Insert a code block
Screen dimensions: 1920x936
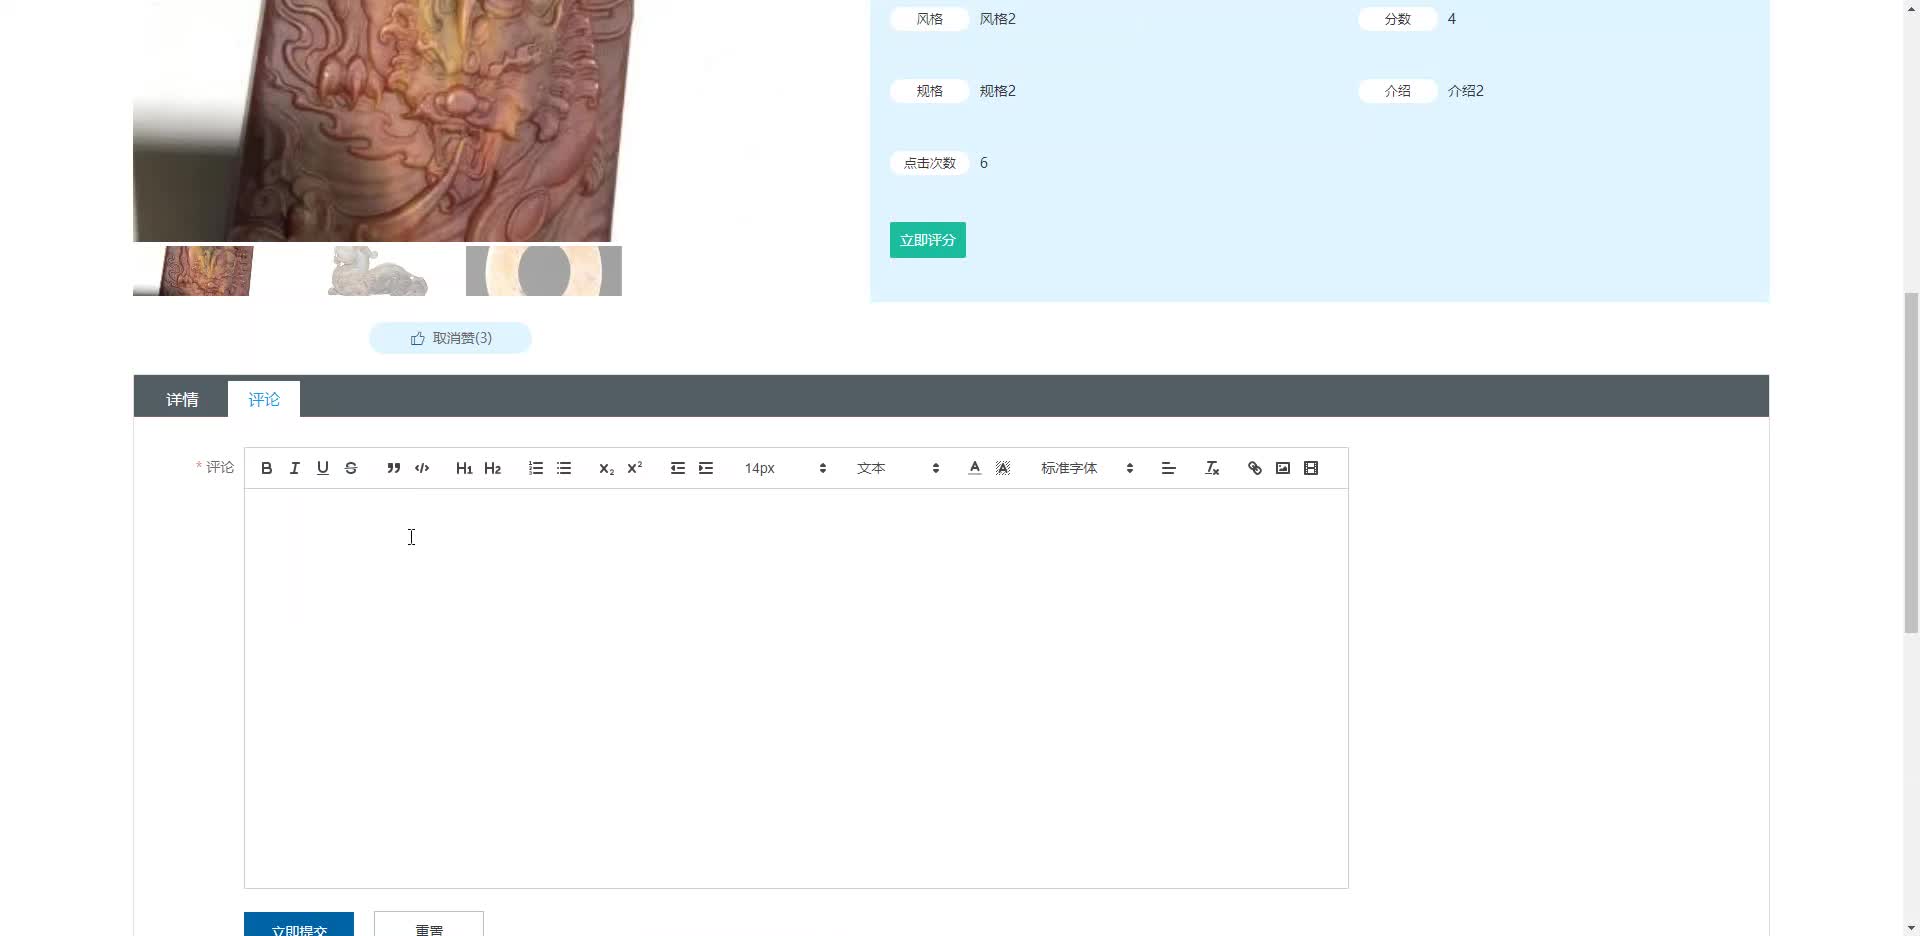[421, 468]
